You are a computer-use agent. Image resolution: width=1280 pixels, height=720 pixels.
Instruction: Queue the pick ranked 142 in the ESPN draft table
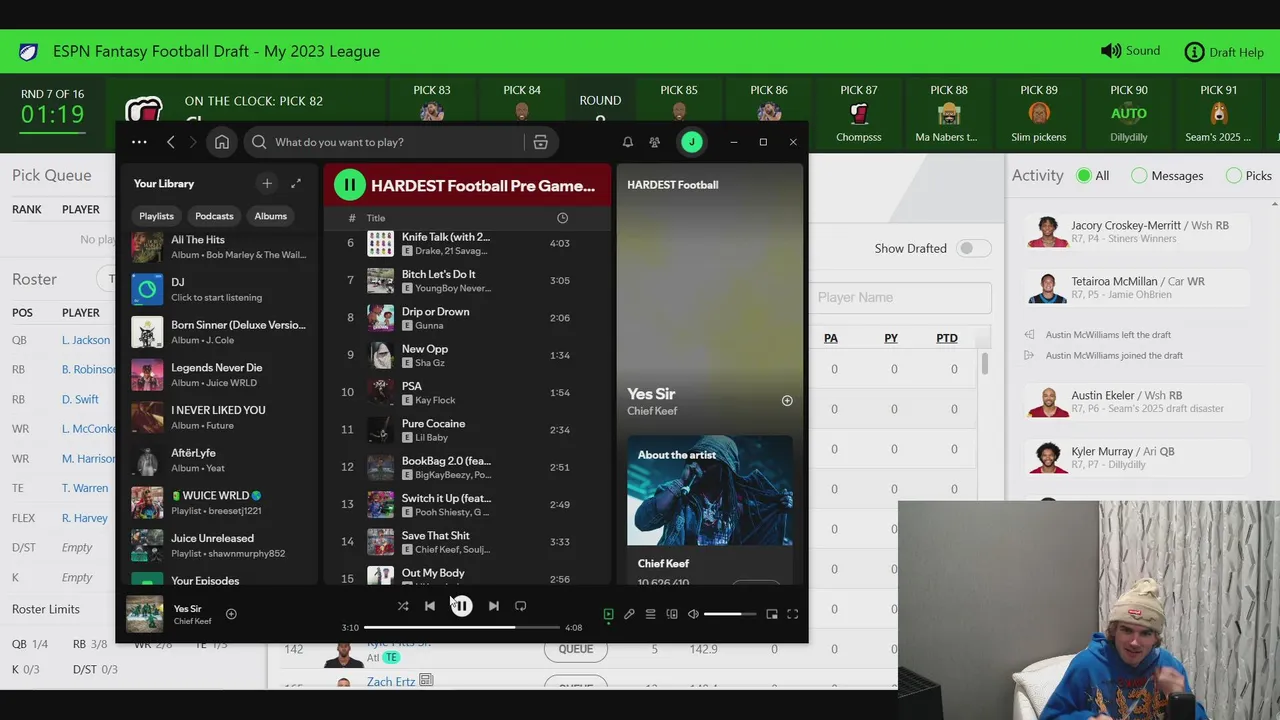coord(576,649)
